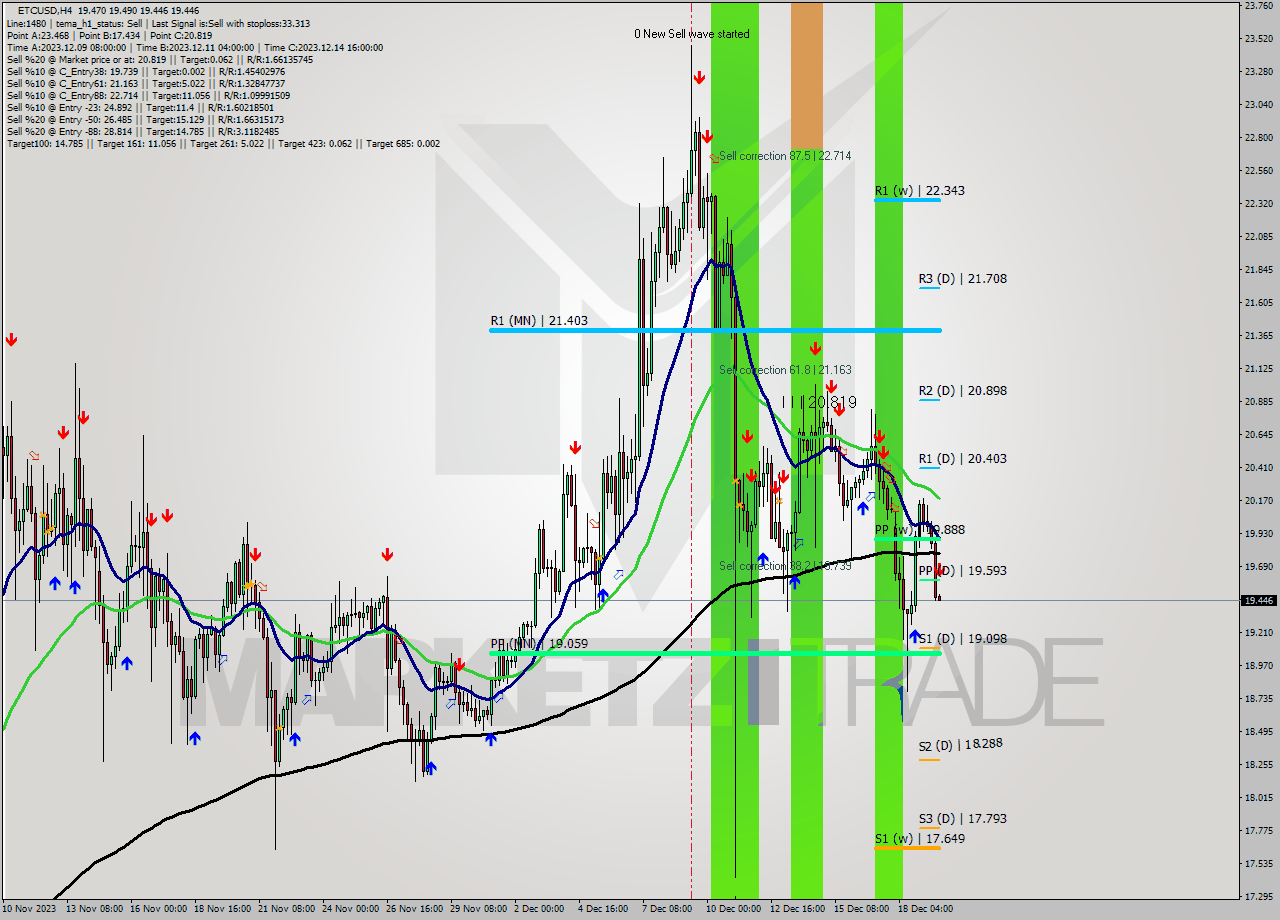Click the S2 (D) | 18.288 support label
Viewport: 1280px width, 920px height.
(x=962, y=744)
